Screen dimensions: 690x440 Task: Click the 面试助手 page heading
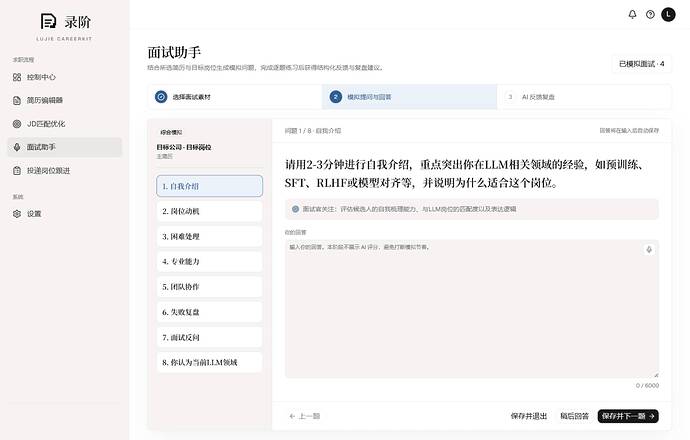click(174, 52)
